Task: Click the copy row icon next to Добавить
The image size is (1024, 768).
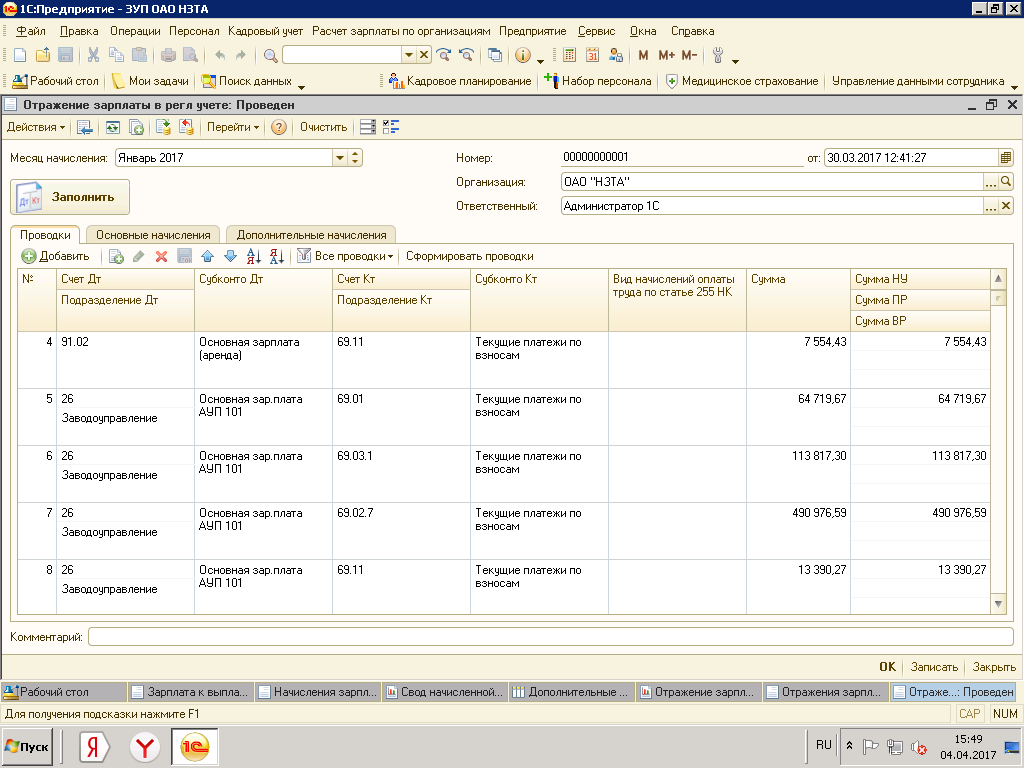Action: coord(116,257)
